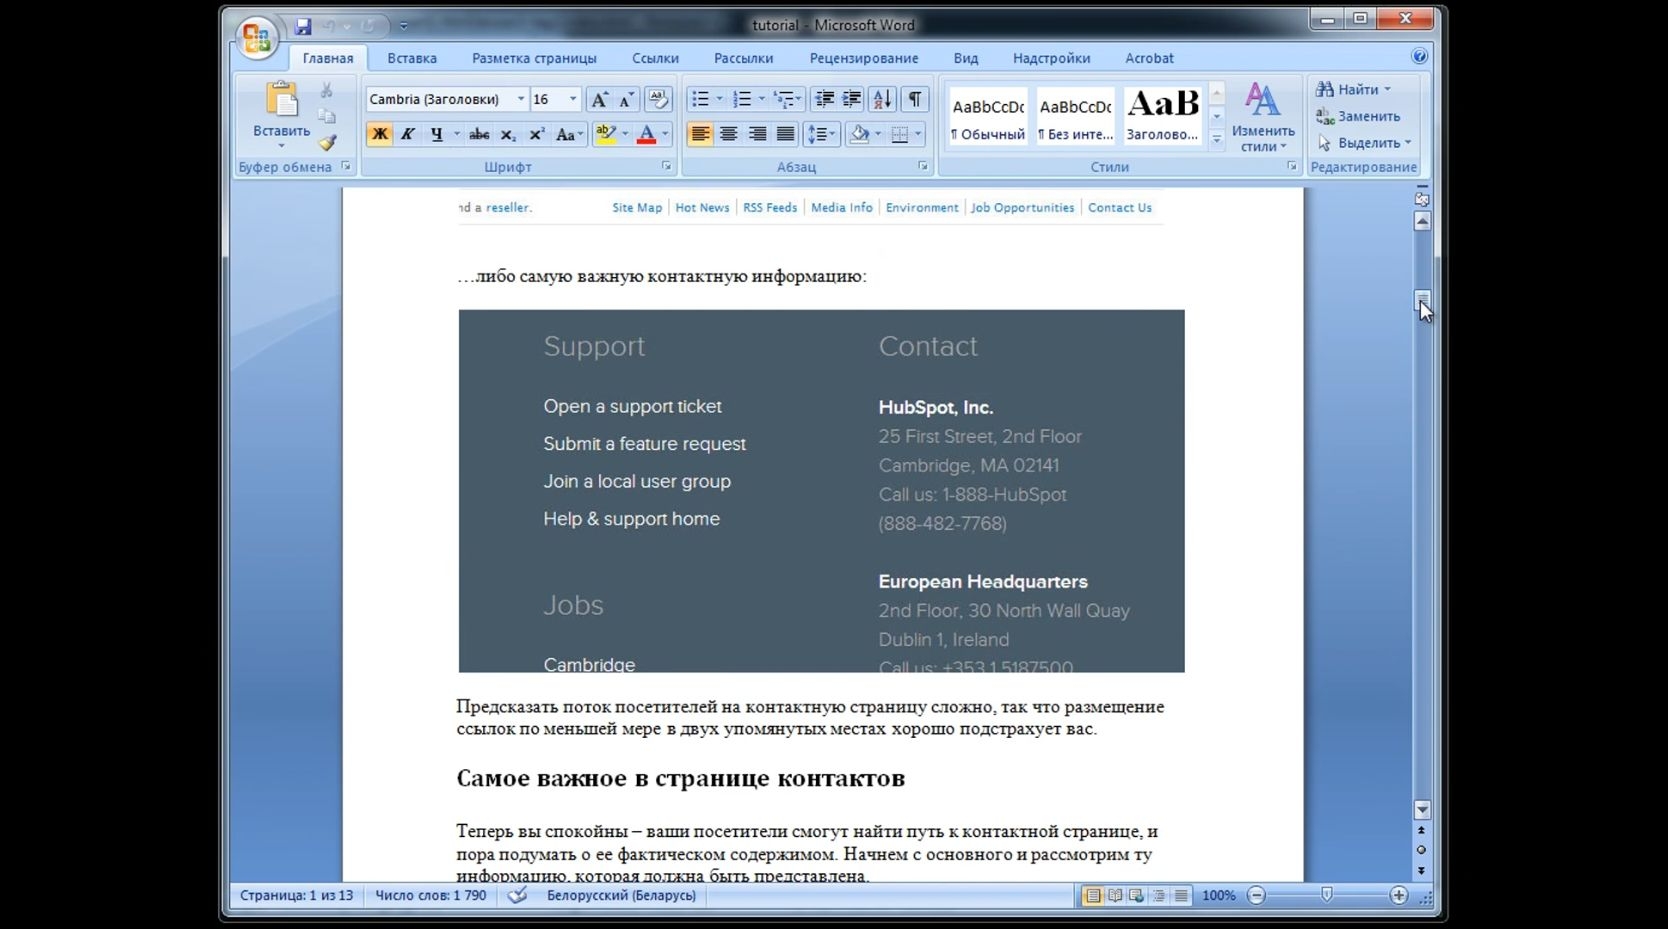Apply superscript formatting
1668x929 pixels.
pyautogui.click(x=537, y=134)
